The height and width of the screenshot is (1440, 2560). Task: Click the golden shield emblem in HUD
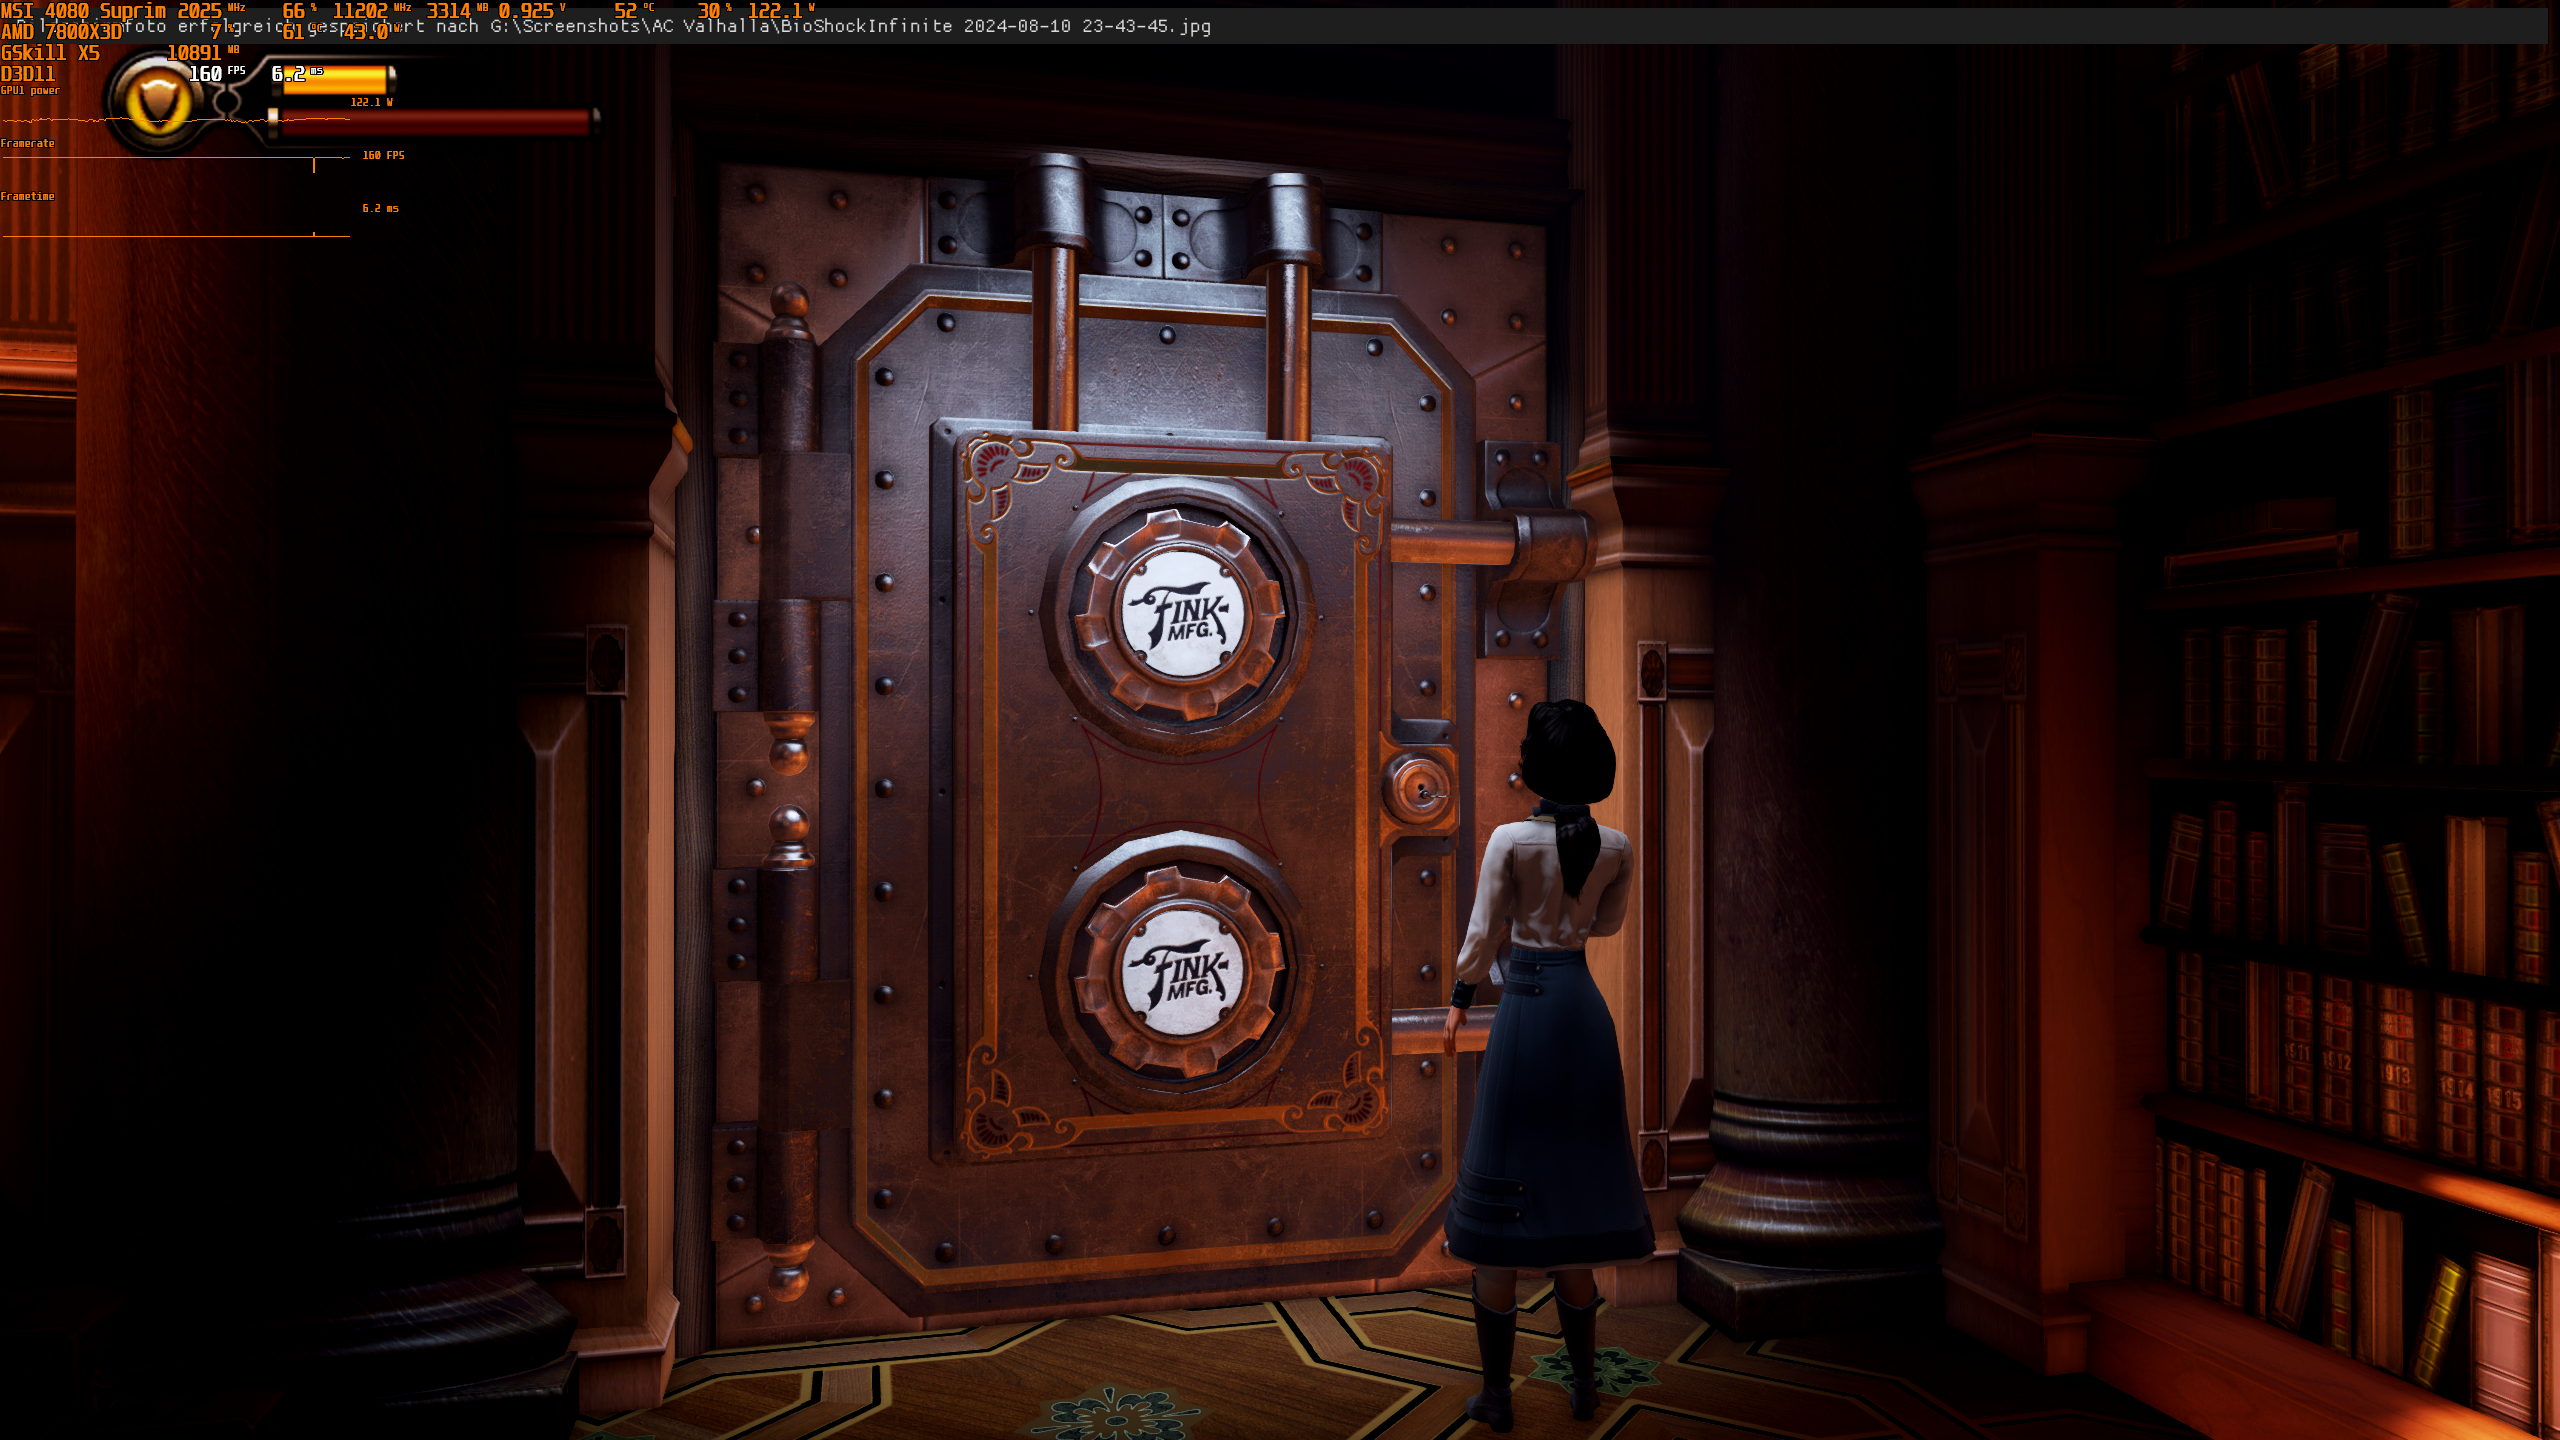tap(159, 102)
